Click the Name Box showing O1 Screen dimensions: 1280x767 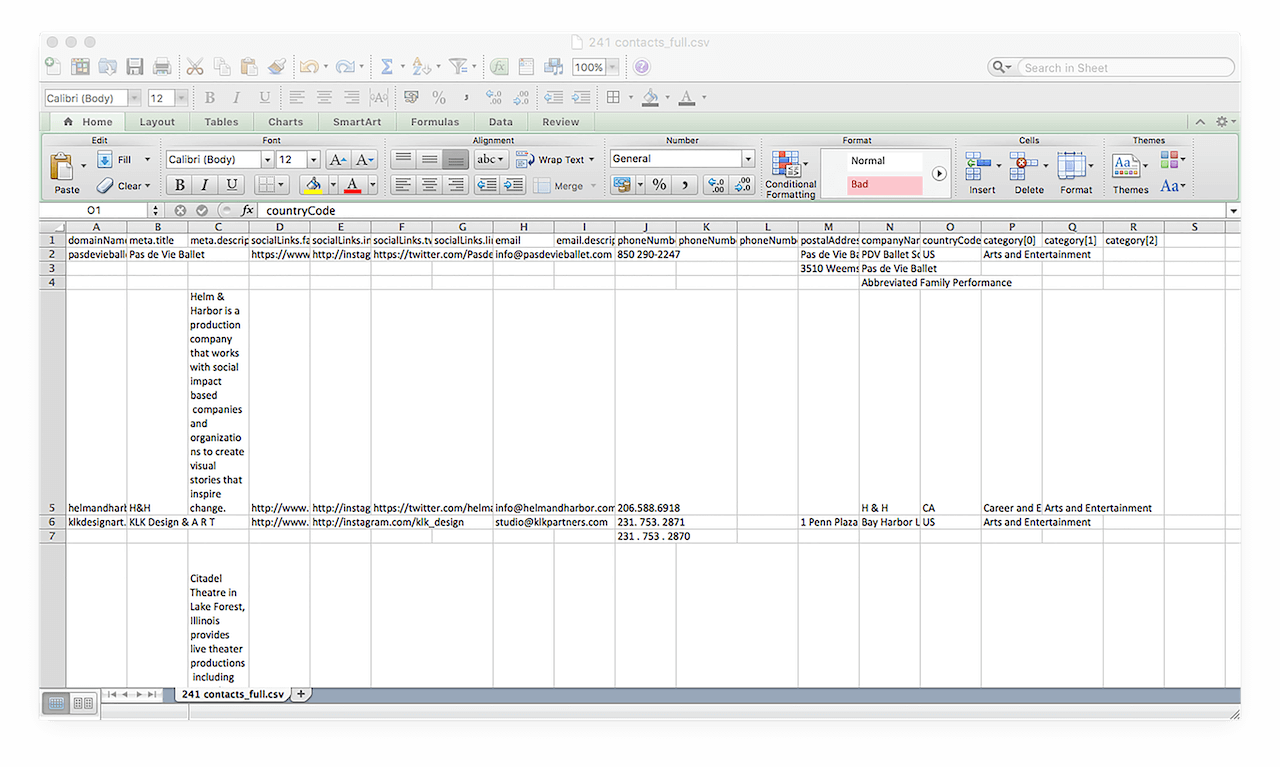tap(94, 211)
